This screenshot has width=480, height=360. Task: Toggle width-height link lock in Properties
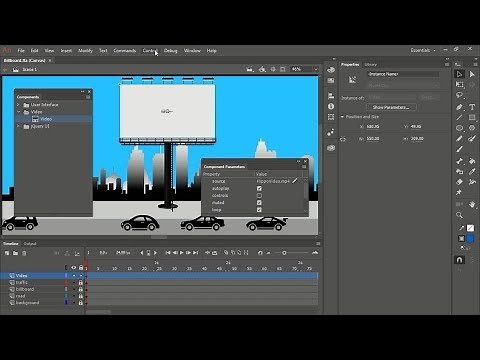coord(343,139)
